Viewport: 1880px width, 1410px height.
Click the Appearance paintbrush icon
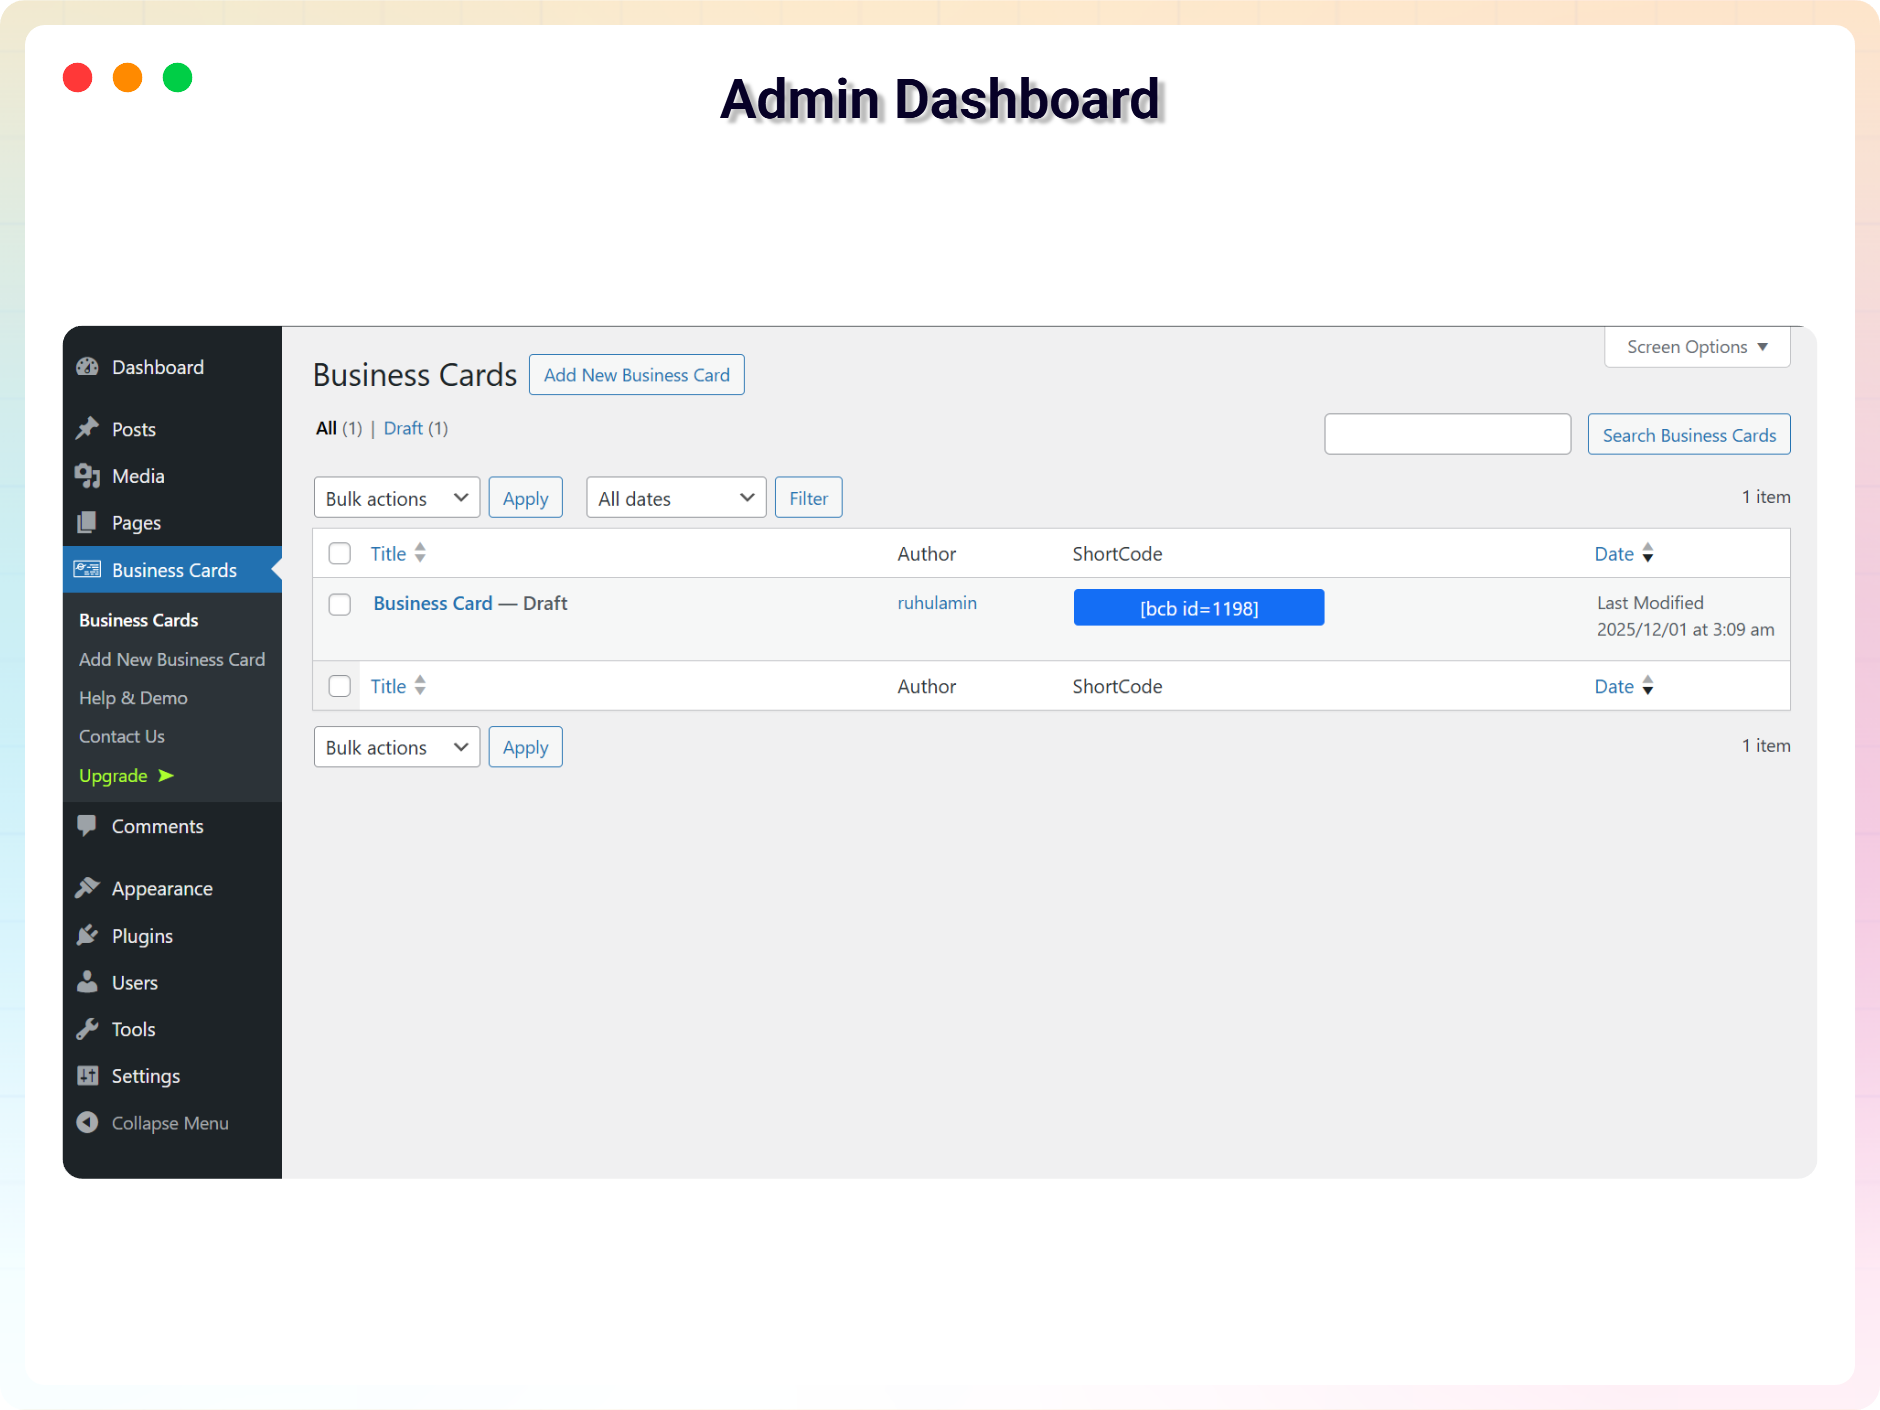pyautogui.click(x=88, y=888)
